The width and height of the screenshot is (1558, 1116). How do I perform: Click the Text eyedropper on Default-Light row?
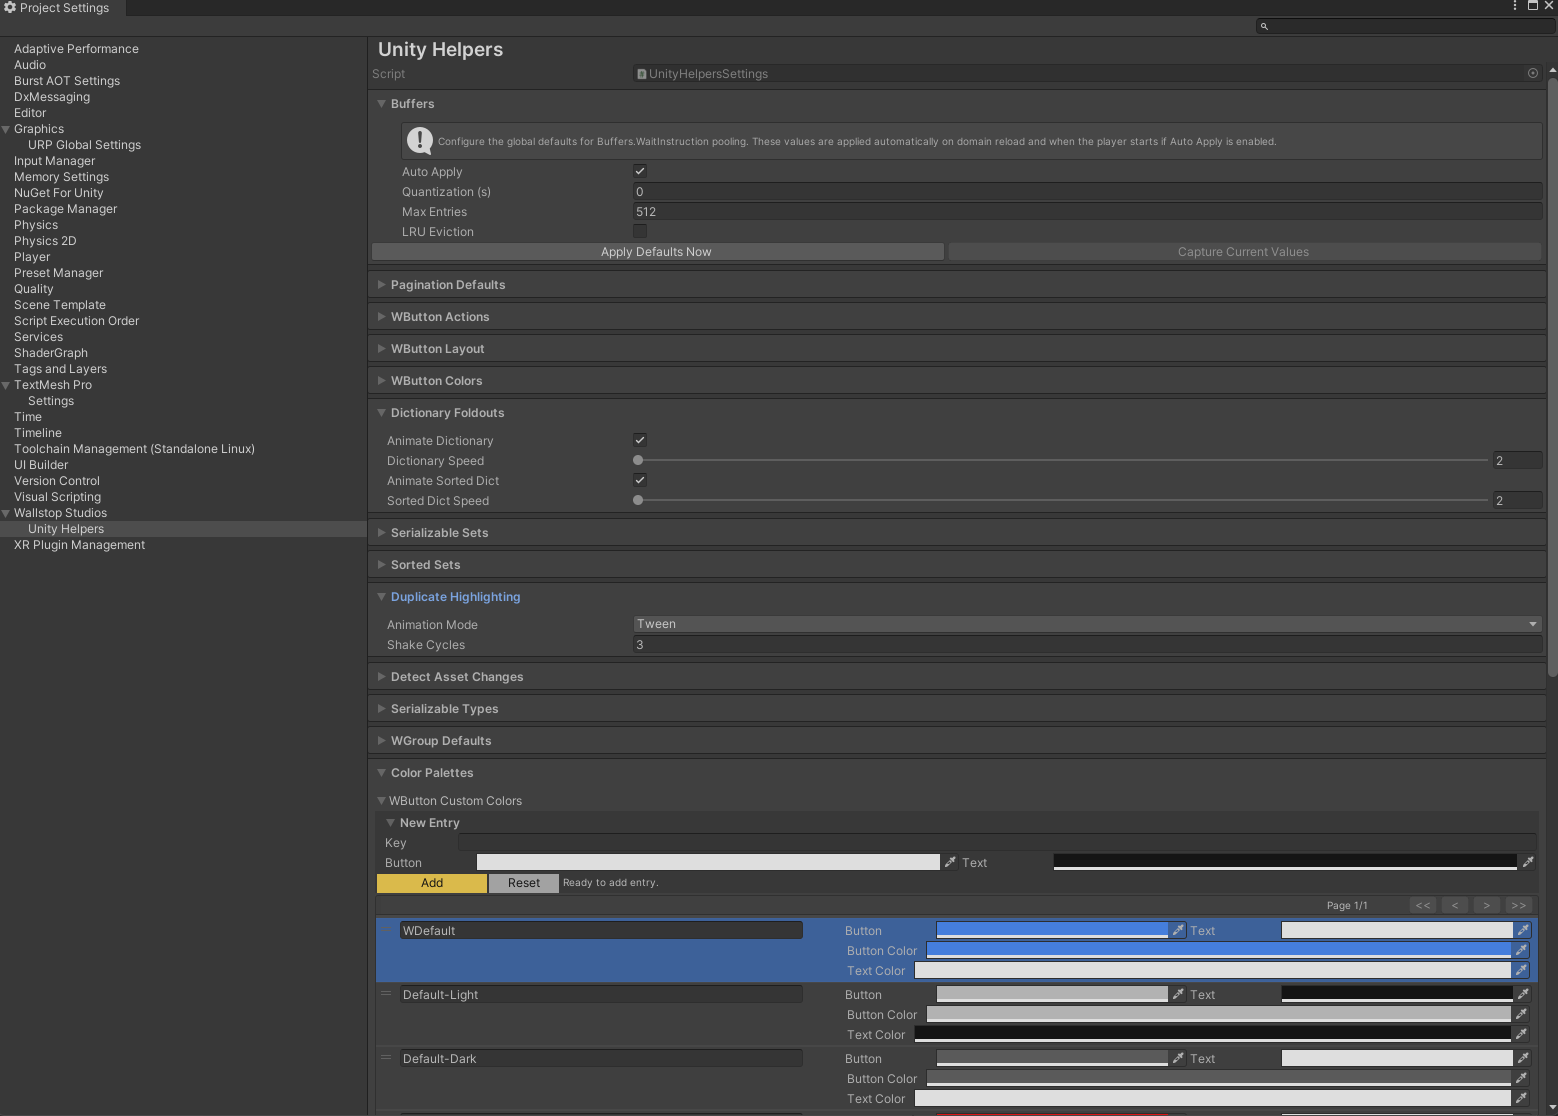point(1522,993)
